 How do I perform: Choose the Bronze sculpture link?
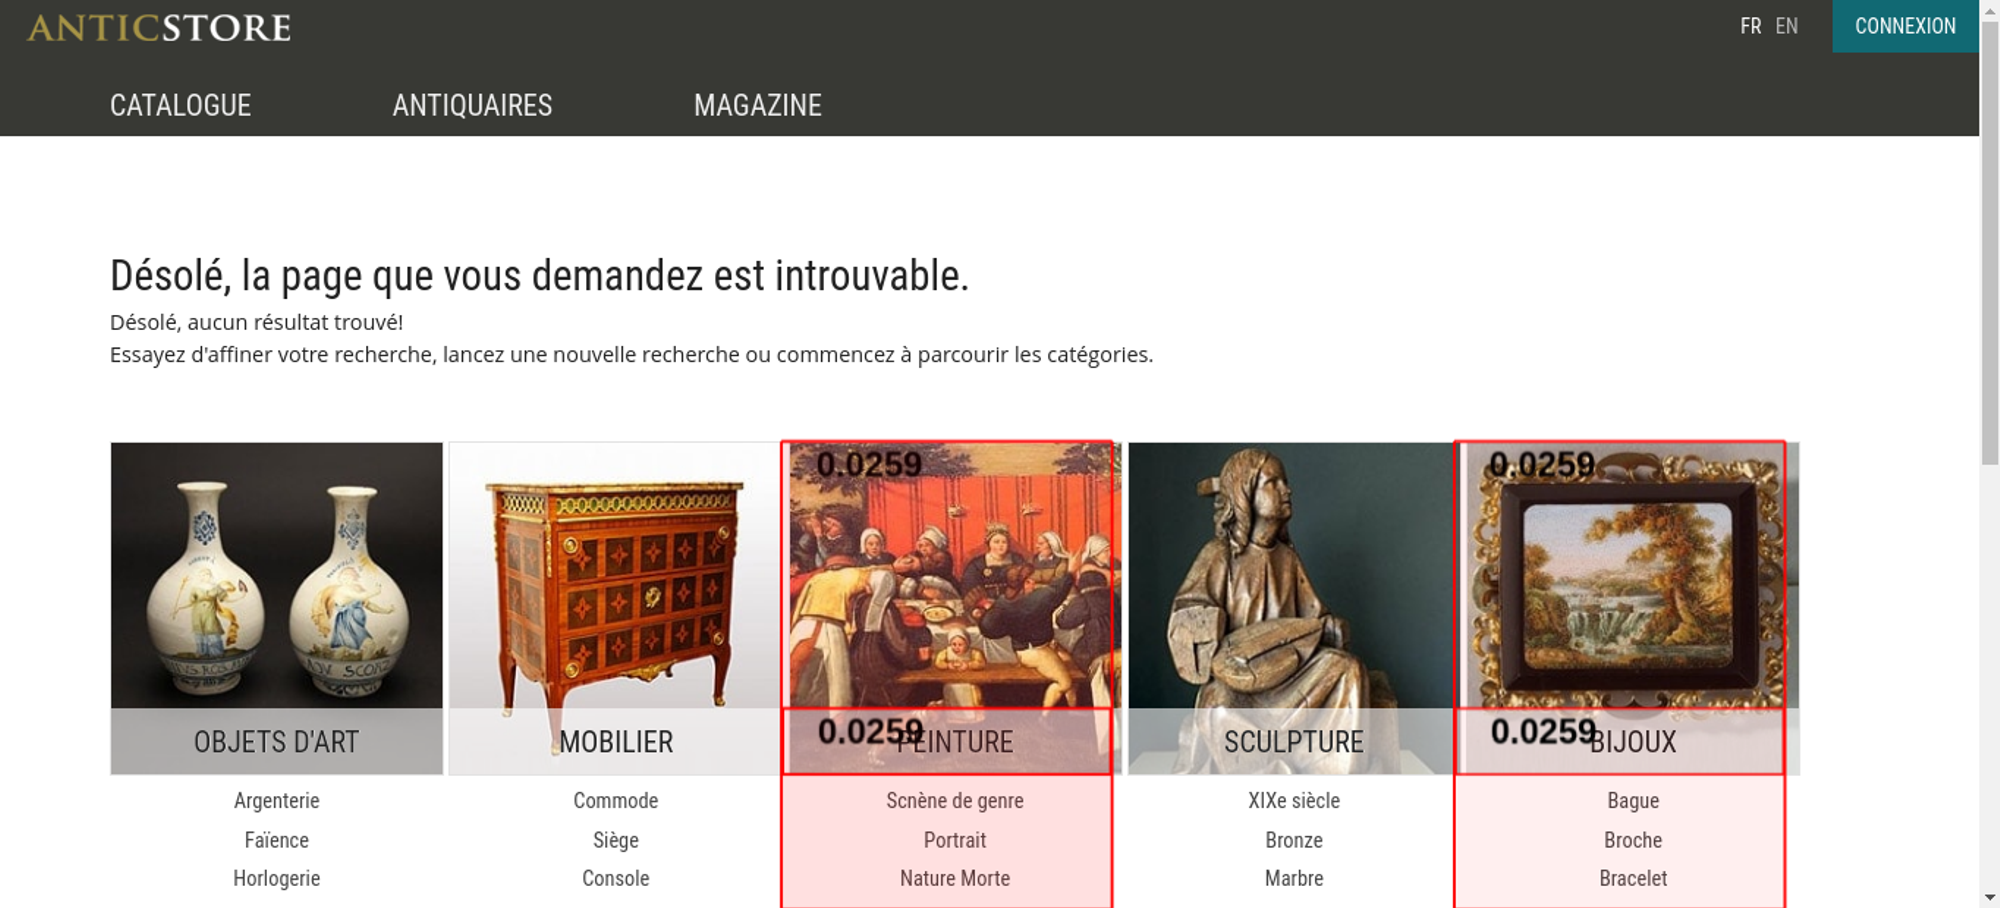(1294, 840)
